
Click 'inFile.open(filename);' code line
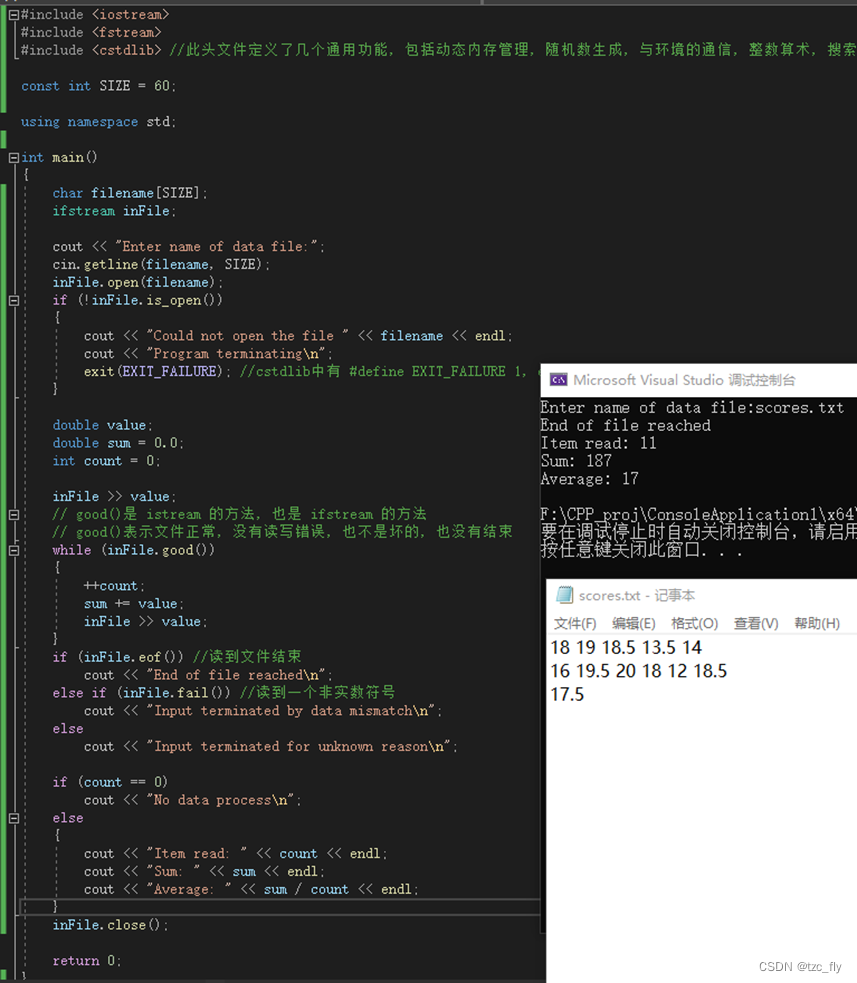[x=137, y=283]
